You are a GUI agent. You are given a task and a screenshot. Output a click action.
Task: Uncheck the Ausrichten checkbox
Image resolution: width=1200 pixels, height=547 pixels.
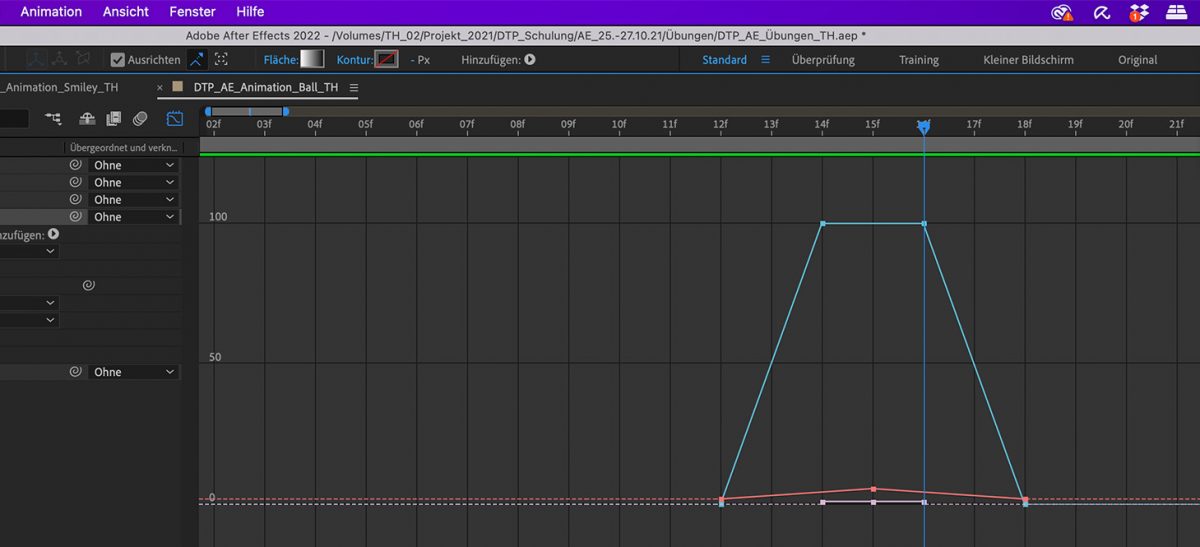(x=118, y=60)
